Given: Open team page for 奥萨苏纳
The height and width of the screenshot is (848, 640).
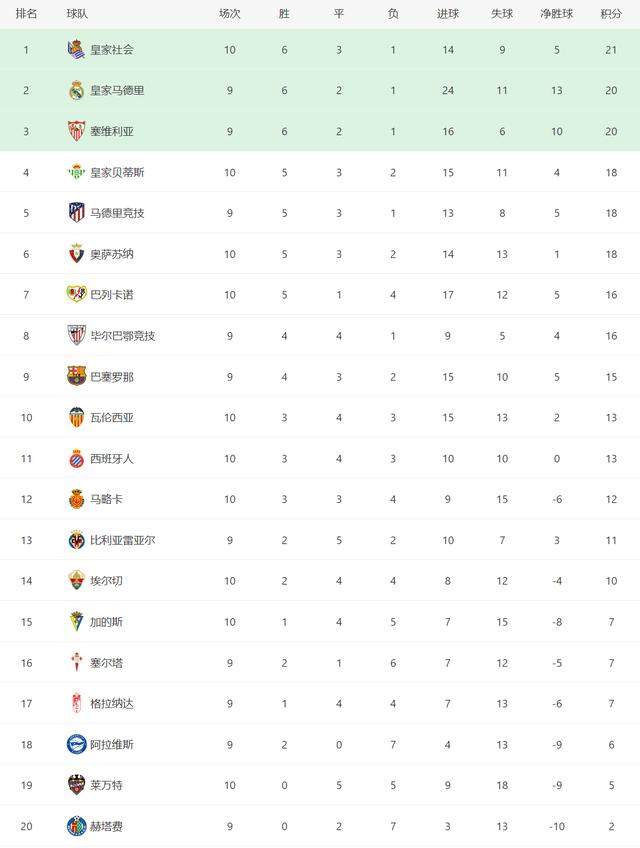Looking at the screenshot, I should point(112,254).
